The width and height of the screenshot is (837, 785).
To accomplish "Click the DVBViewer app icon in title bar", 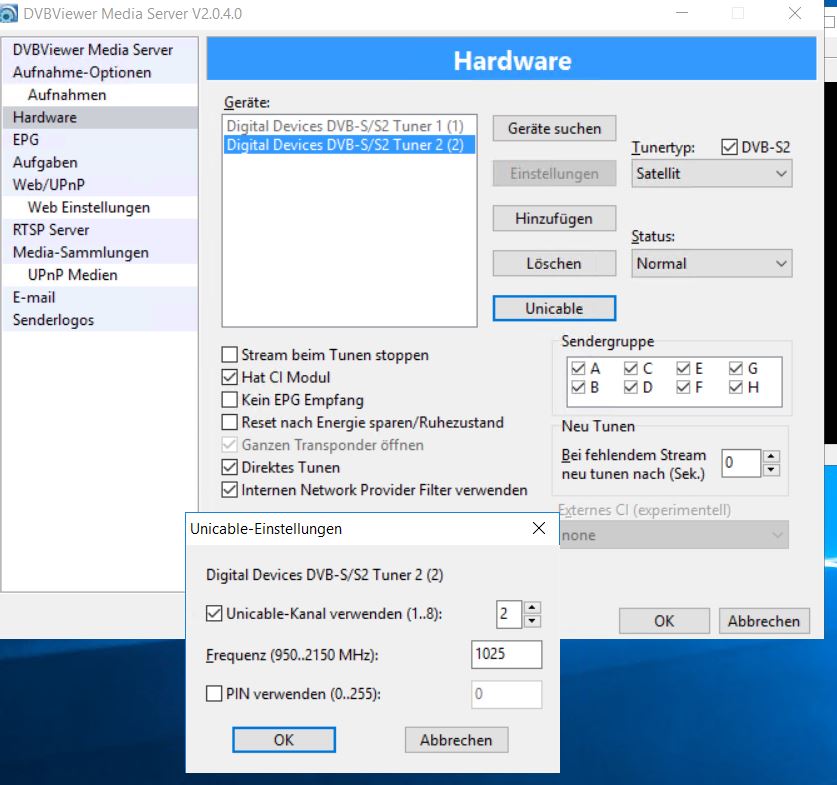I will (x=8, y=13).
